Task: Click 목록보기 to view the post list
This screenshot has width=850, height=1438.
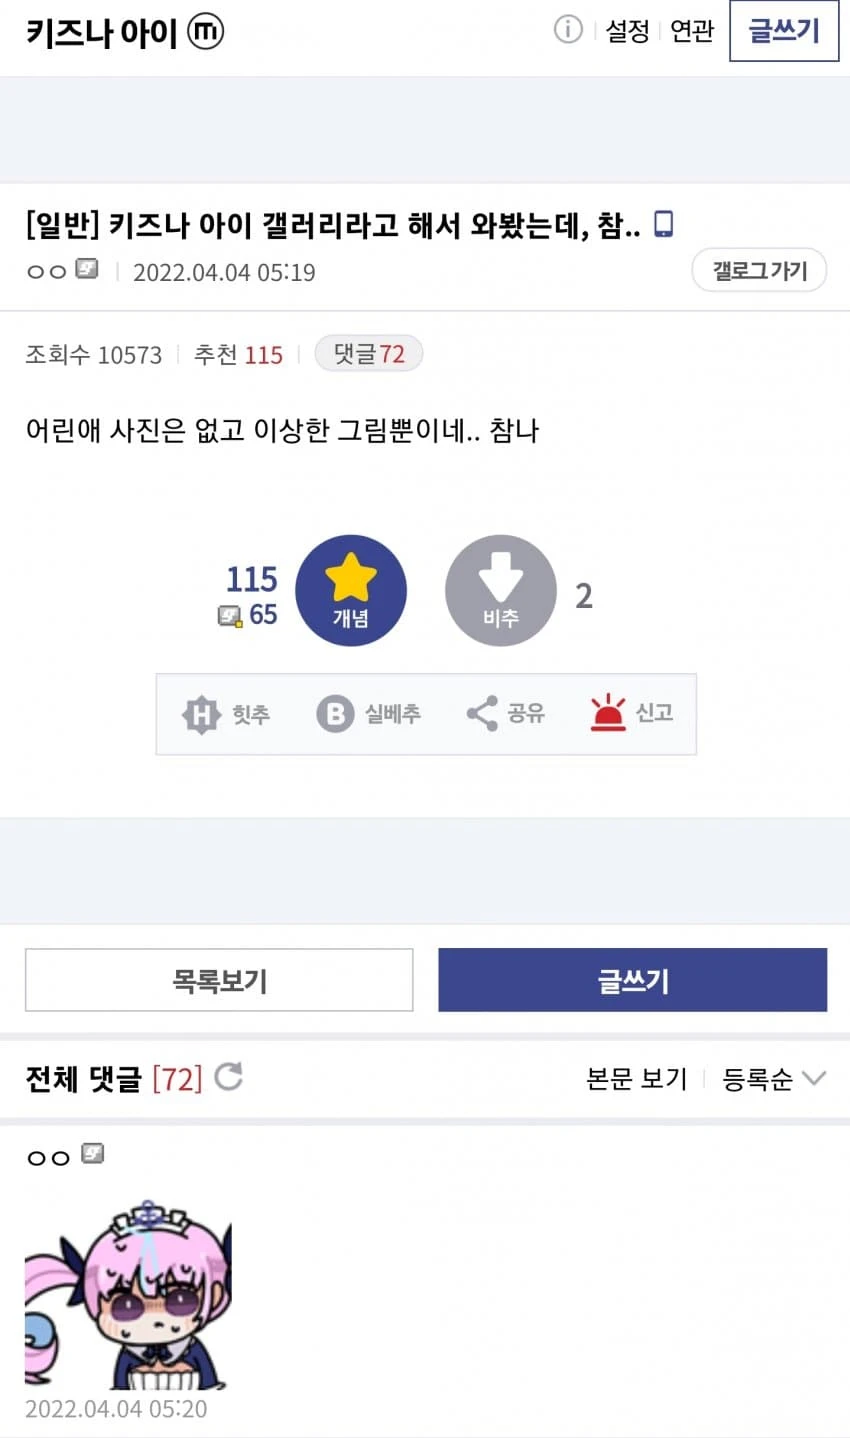Action: pos(219,980)
